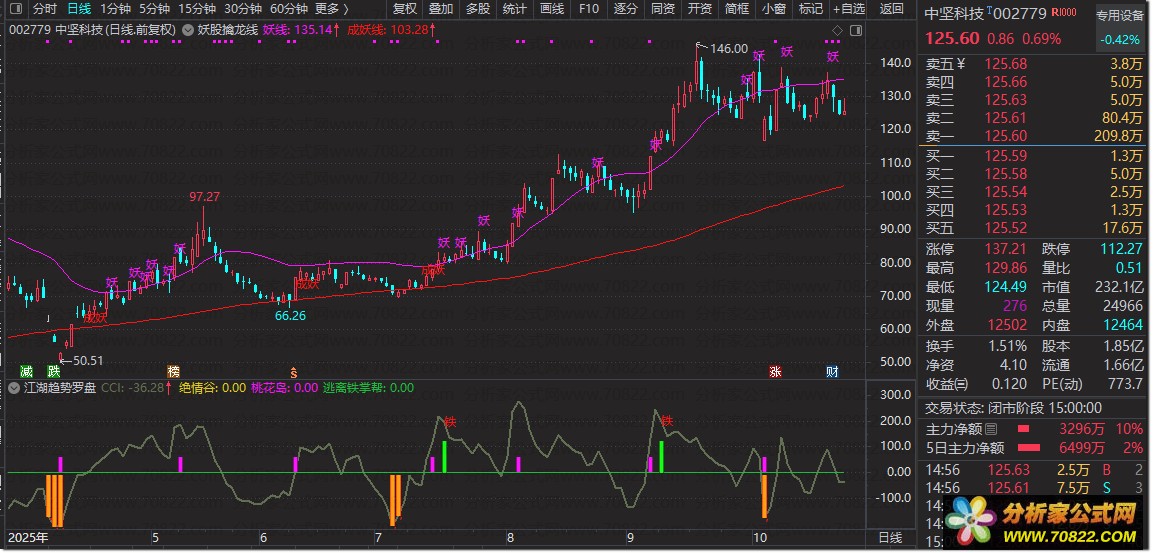1153x553 pixels.
Task: Click the 卖一 125.60 order row
Action: point(1034,135)
